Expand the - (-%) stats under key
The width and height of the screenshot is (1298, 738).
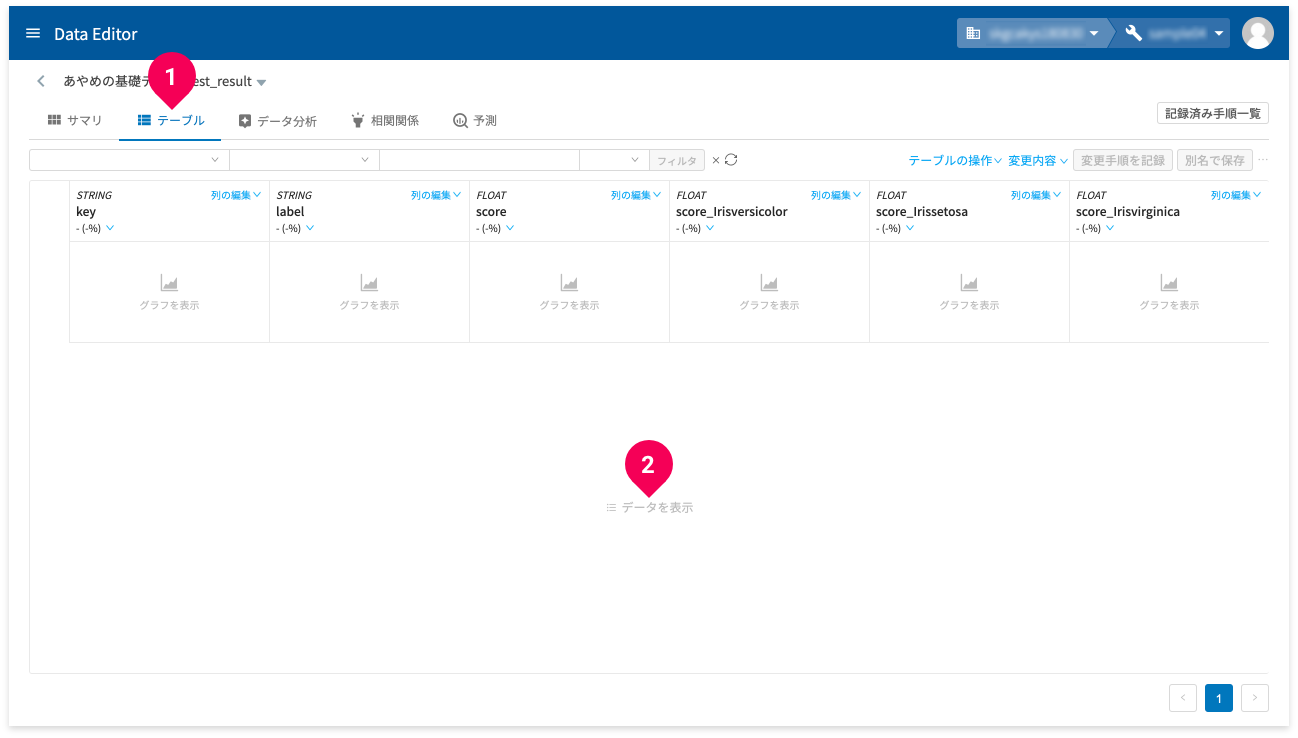[110, 228]
